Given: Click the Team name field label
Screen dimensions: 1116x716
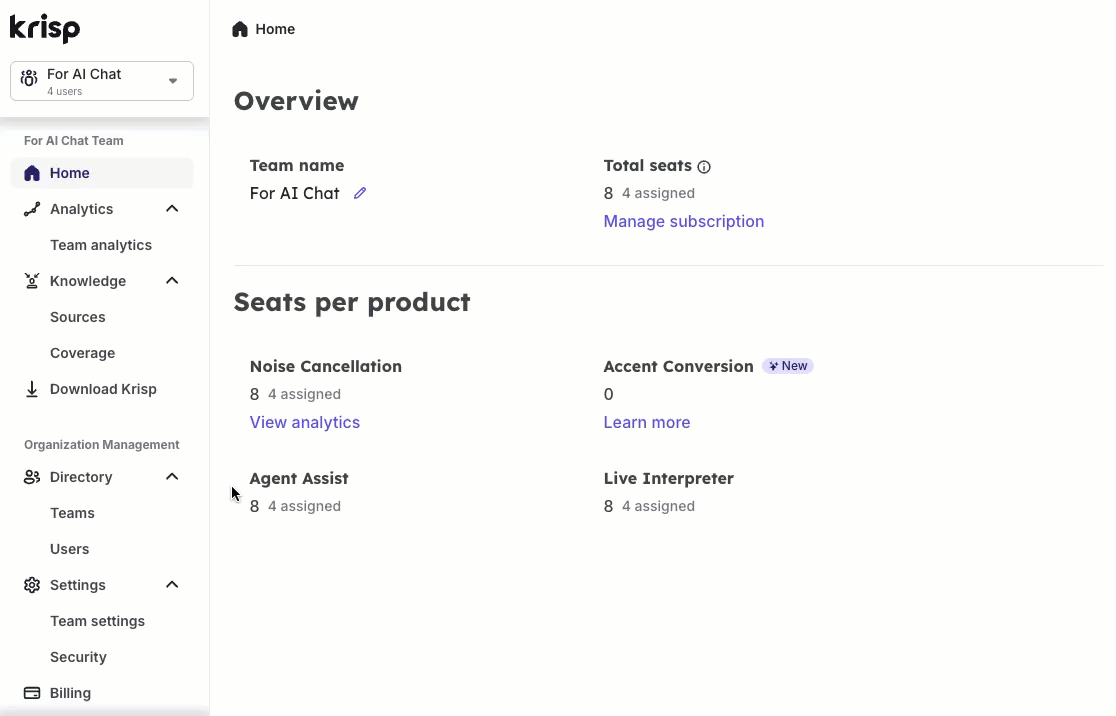Looking at the screenshot, I should pos(297,166).
